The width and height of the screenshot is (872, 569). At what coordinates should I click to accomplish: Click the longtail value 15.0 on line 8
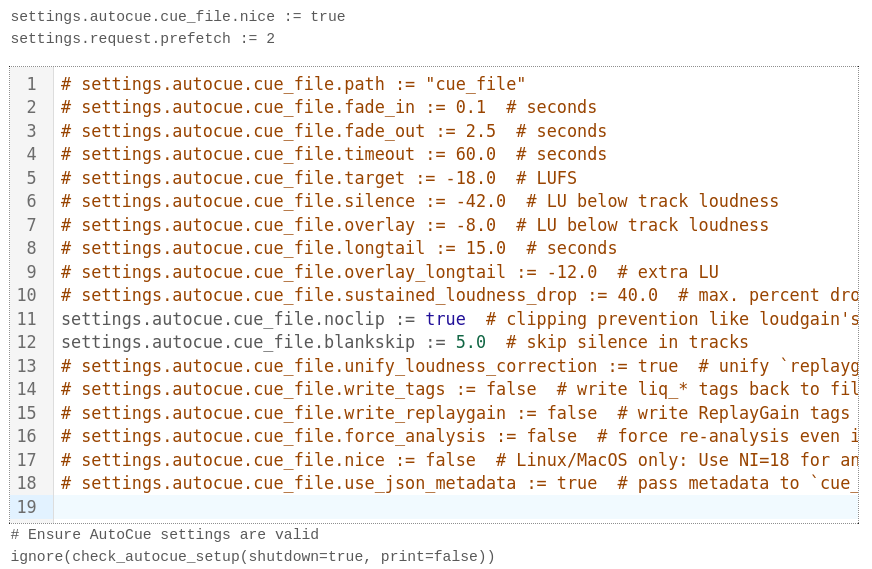485,248
